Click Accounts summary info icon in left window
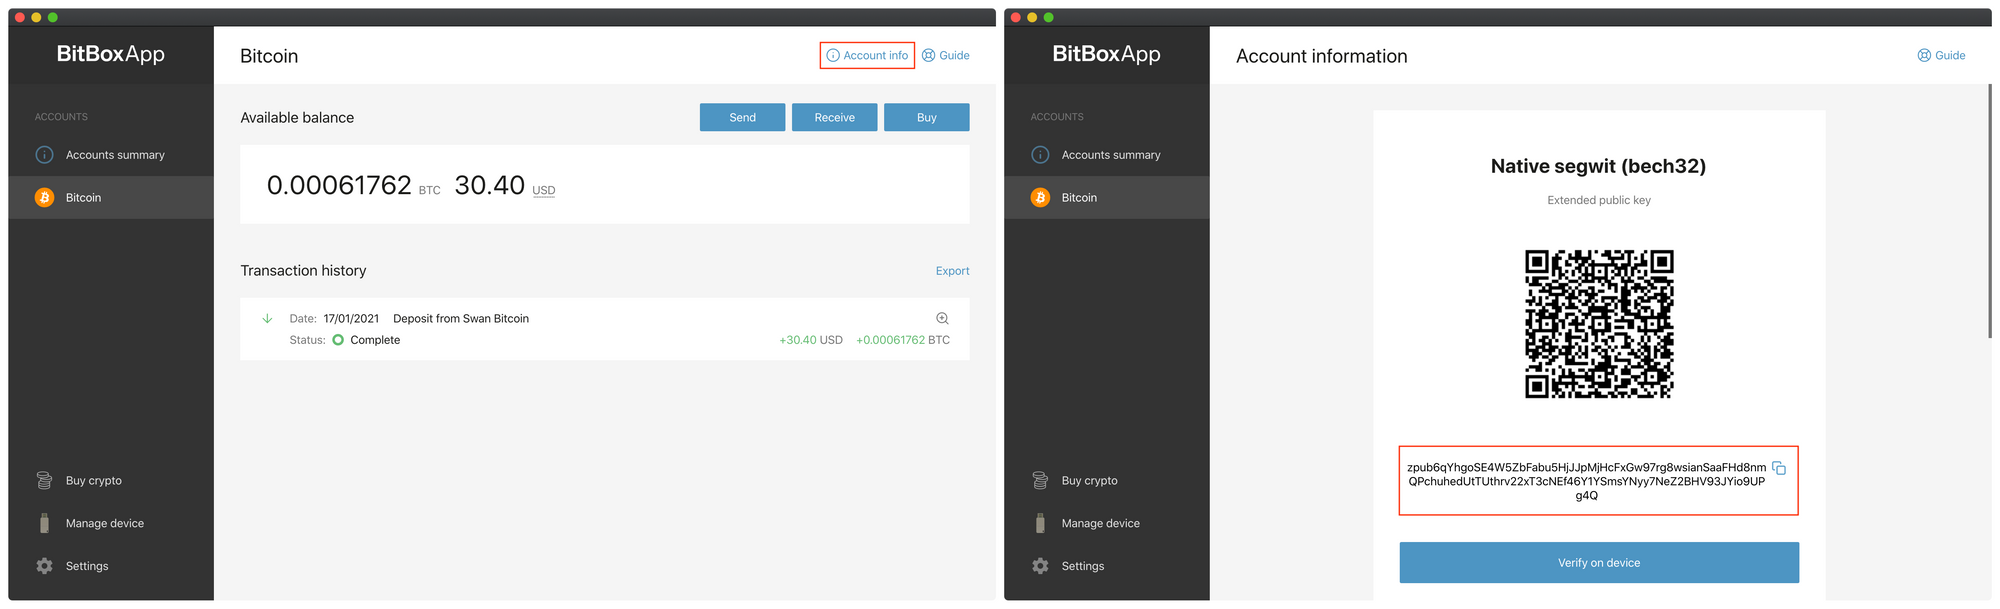The image size is (2000, 609). click(x=44, y=155)
